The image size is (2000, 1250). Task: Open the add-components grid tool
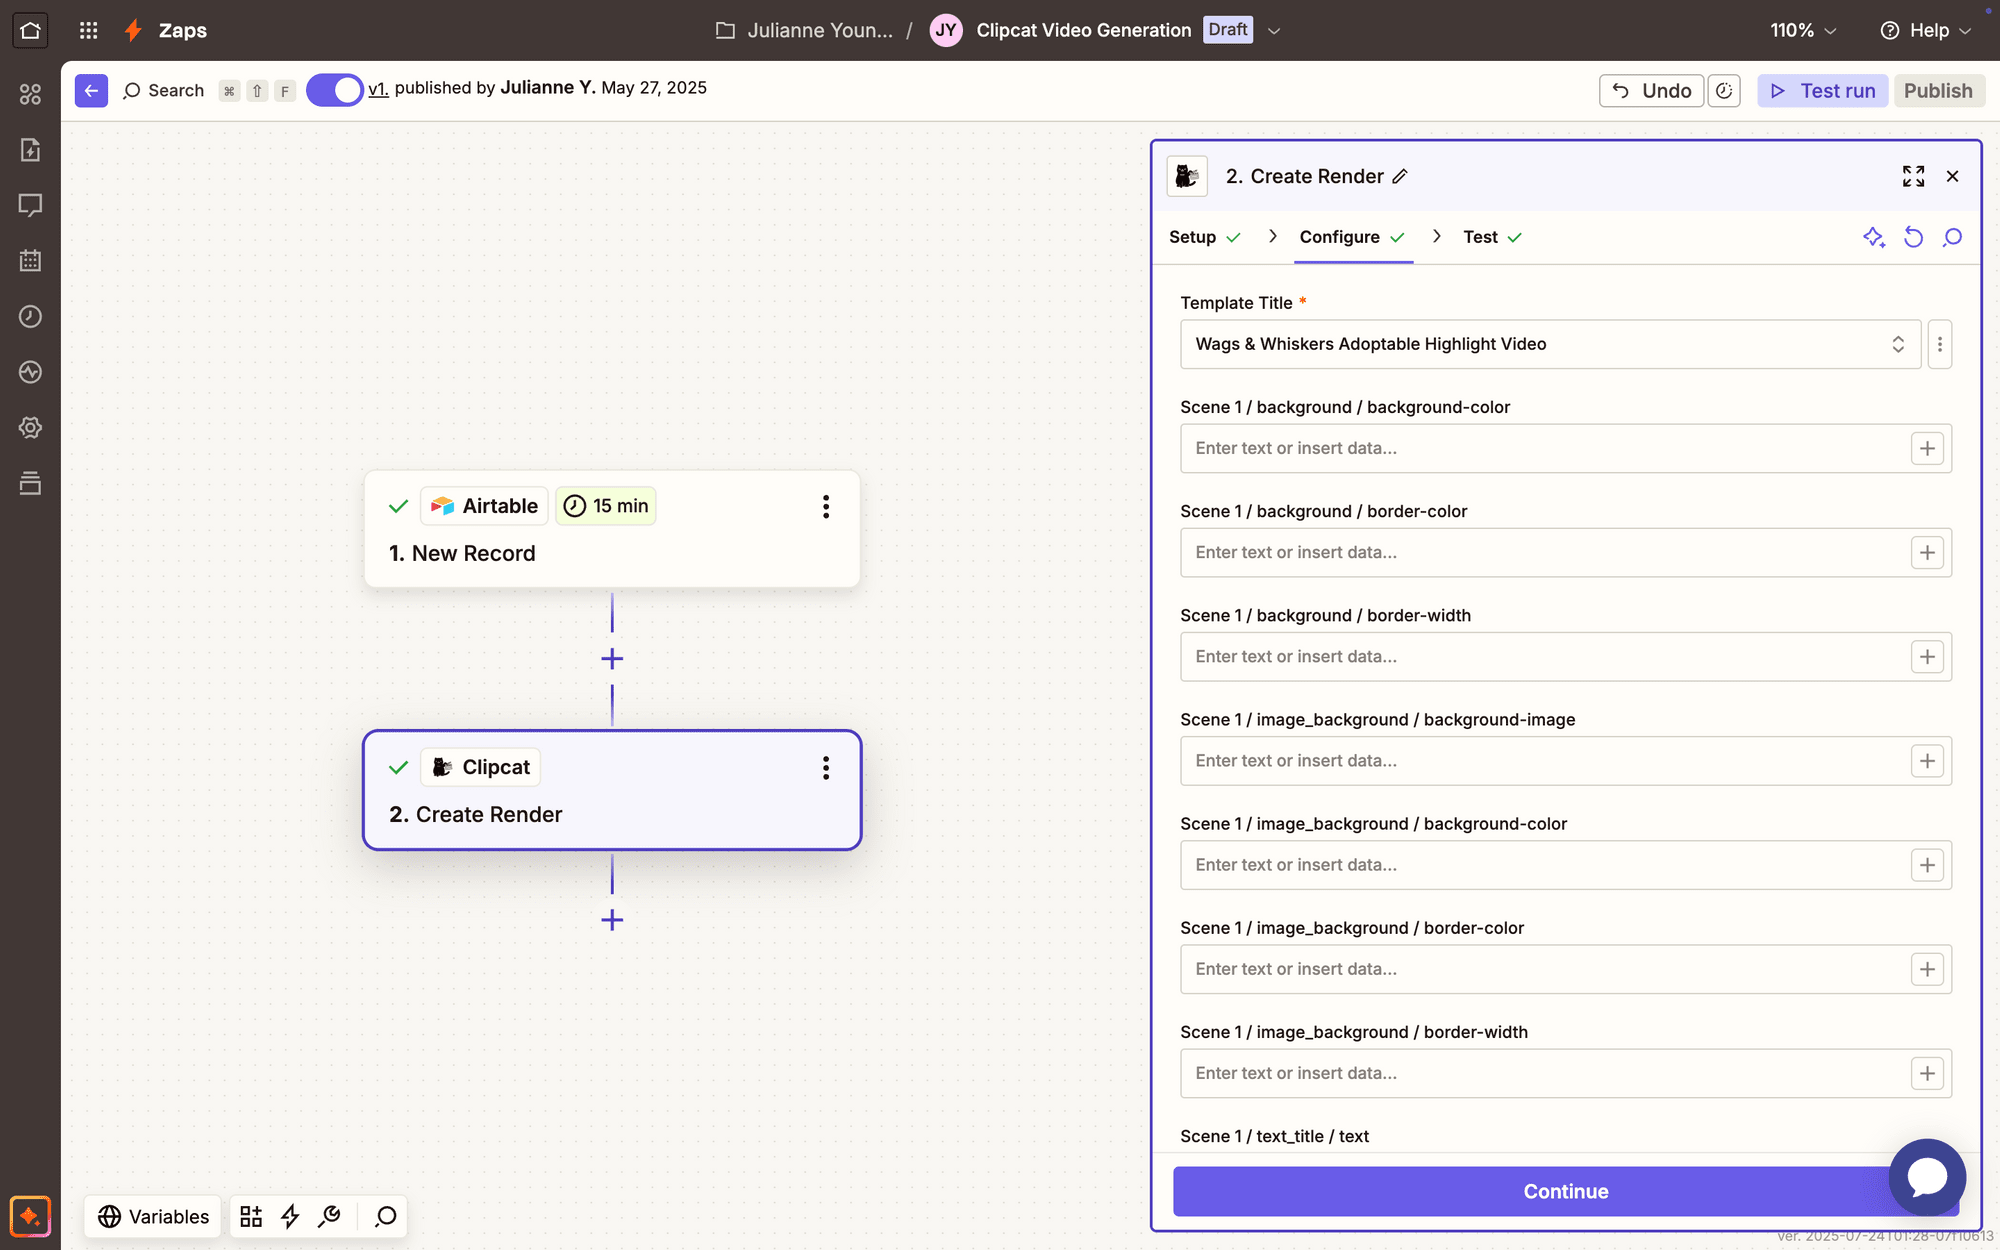(251, 1216)
